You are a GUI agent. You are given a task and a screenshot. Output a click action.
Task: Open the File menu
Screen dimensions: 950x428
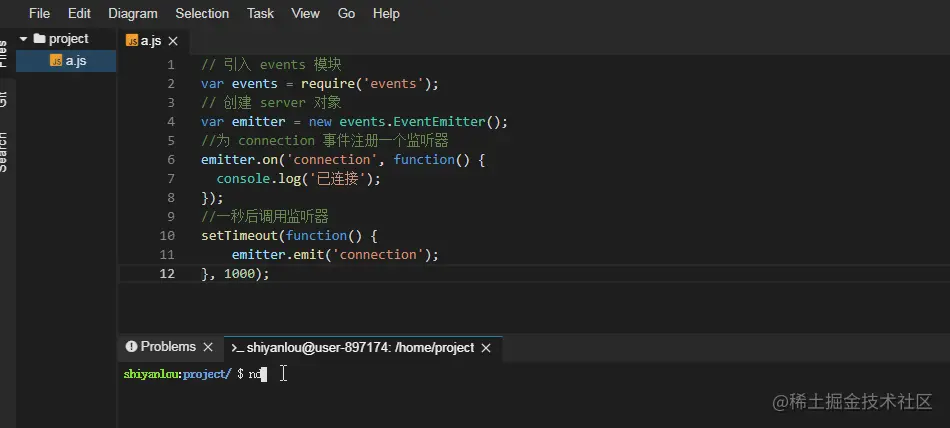click(39, 13)
